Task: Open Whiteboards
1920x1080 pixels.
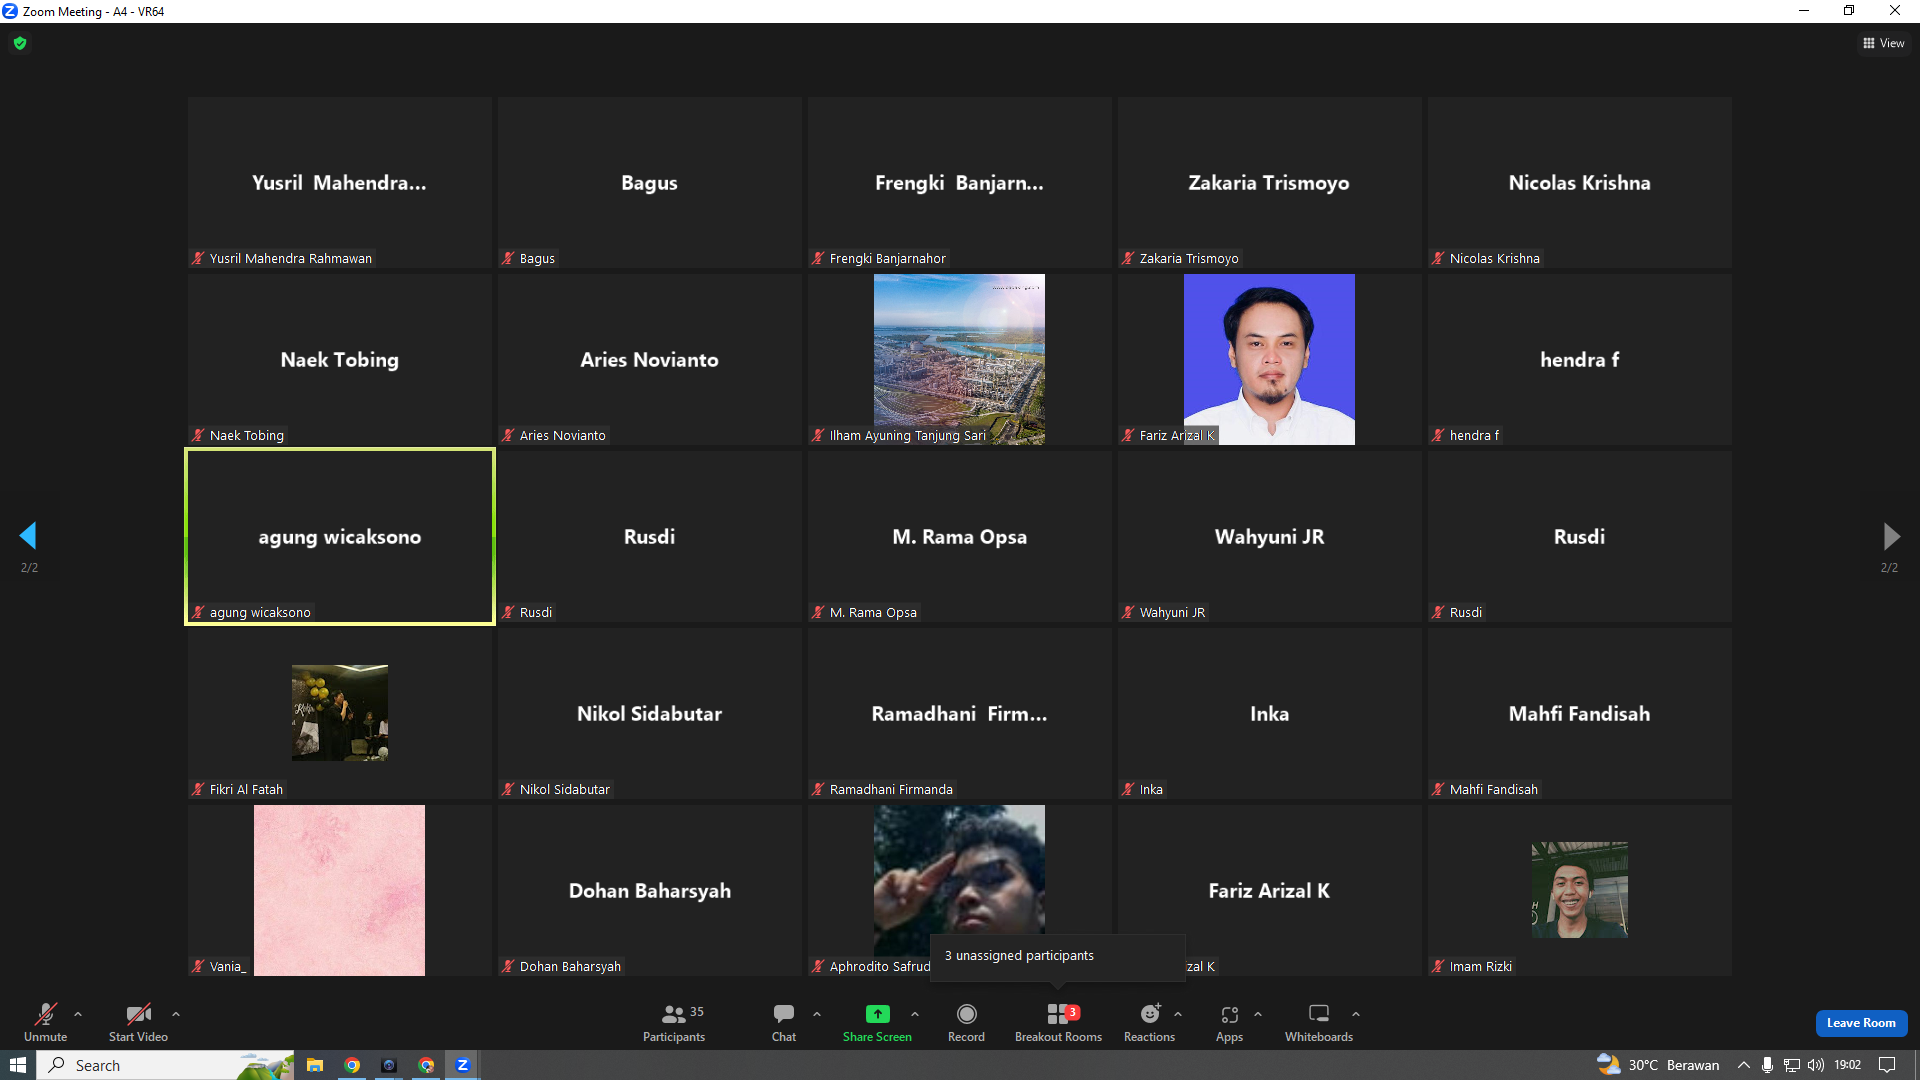Action: click(1319, 1022)
